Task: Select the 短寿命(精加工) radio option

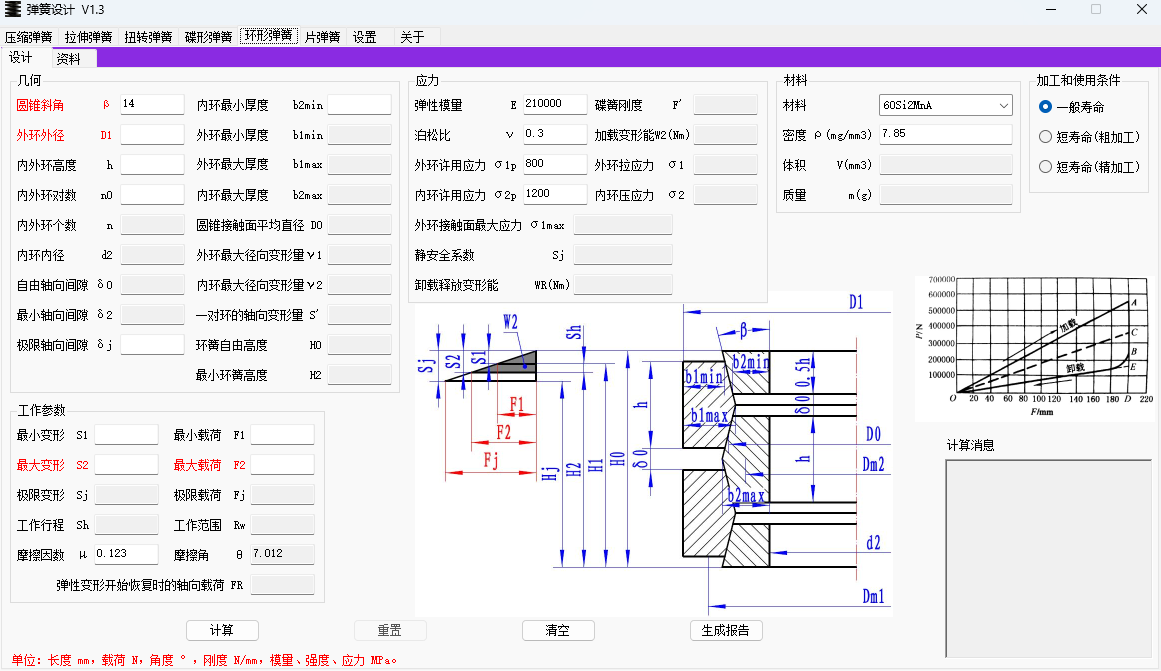Action: 1045,166
